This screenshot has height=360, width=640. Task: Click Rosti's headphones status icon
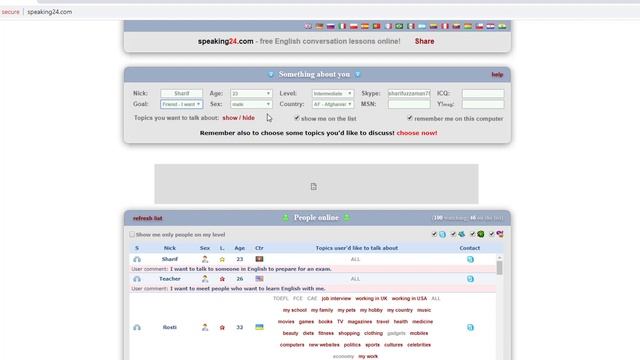click(x=137, y=327)
